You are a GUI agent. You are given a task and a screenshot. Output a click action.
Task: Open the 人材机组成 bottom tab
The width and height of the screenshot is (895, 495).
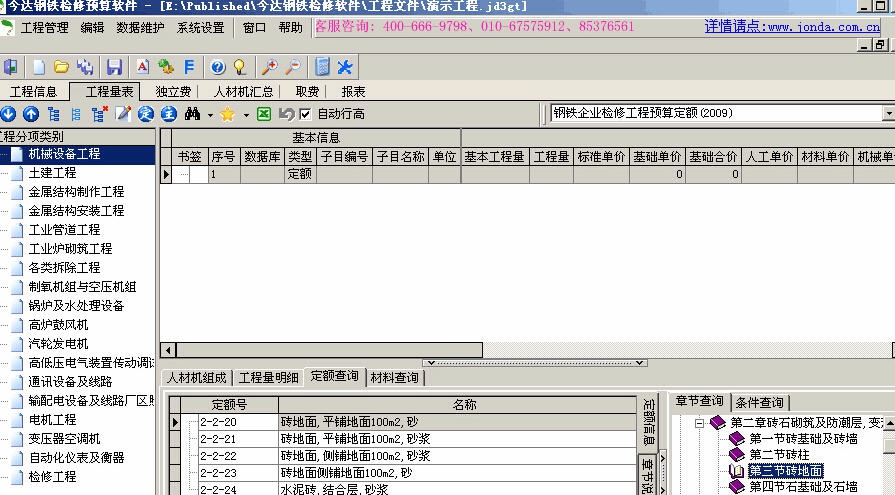196,378
